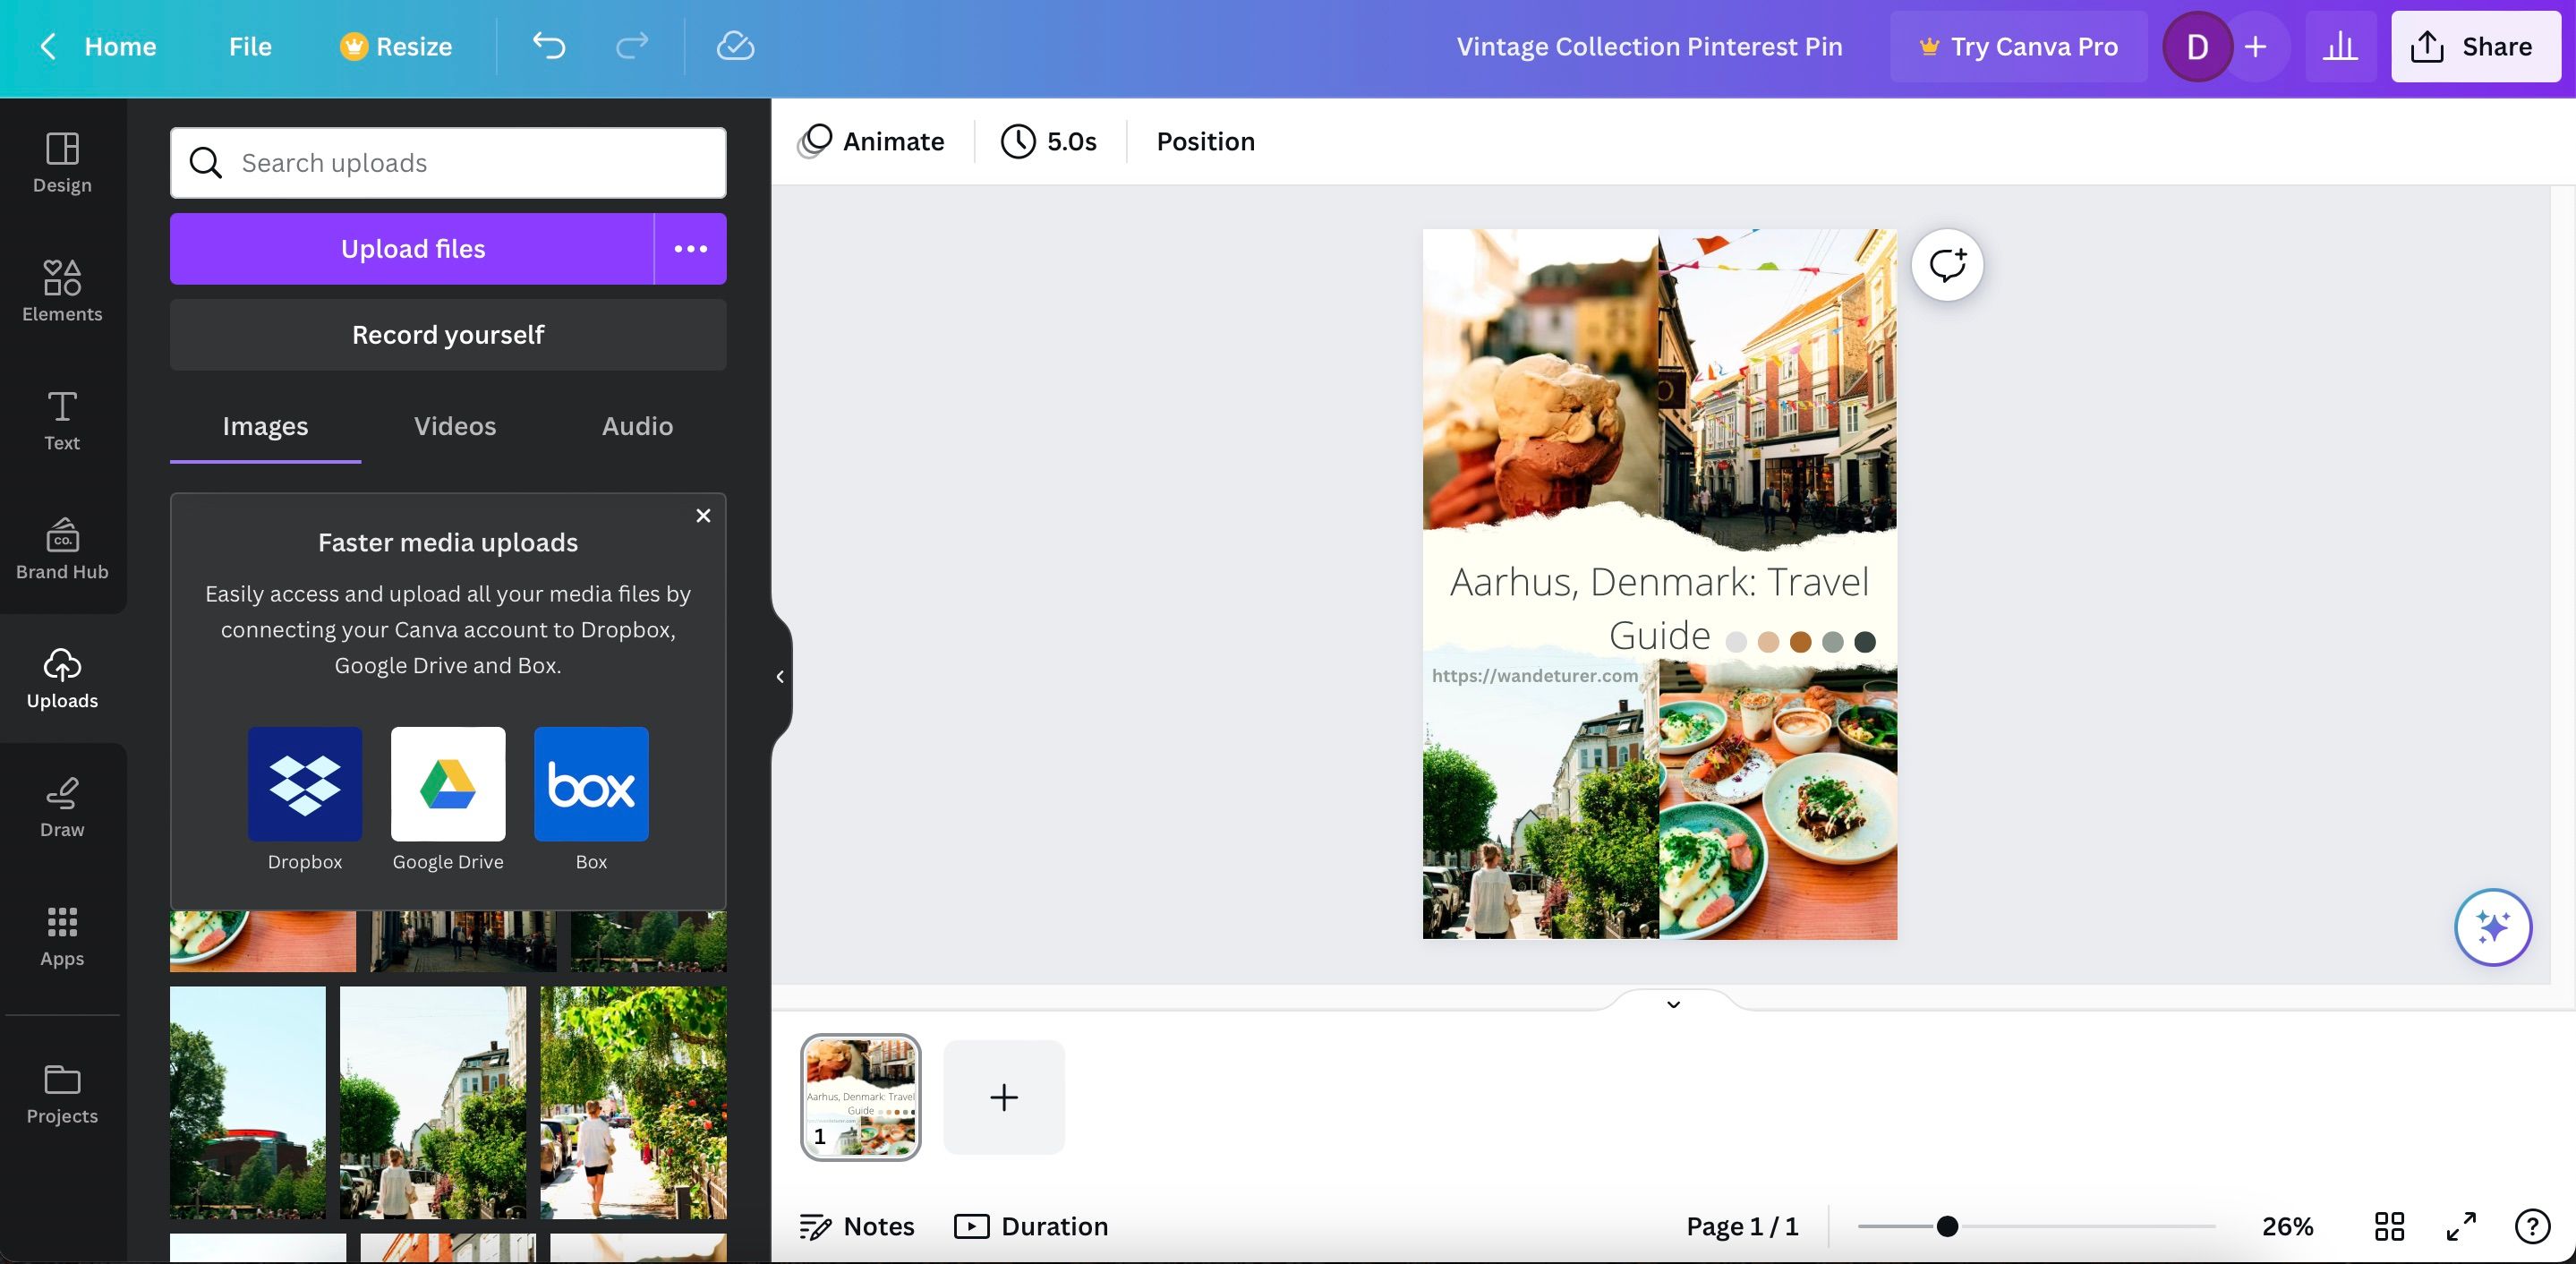Adjust the zoom slider
Image resolution: width=2576 pixels, height=1264 pixels.
click(x=1946, y=1226)
